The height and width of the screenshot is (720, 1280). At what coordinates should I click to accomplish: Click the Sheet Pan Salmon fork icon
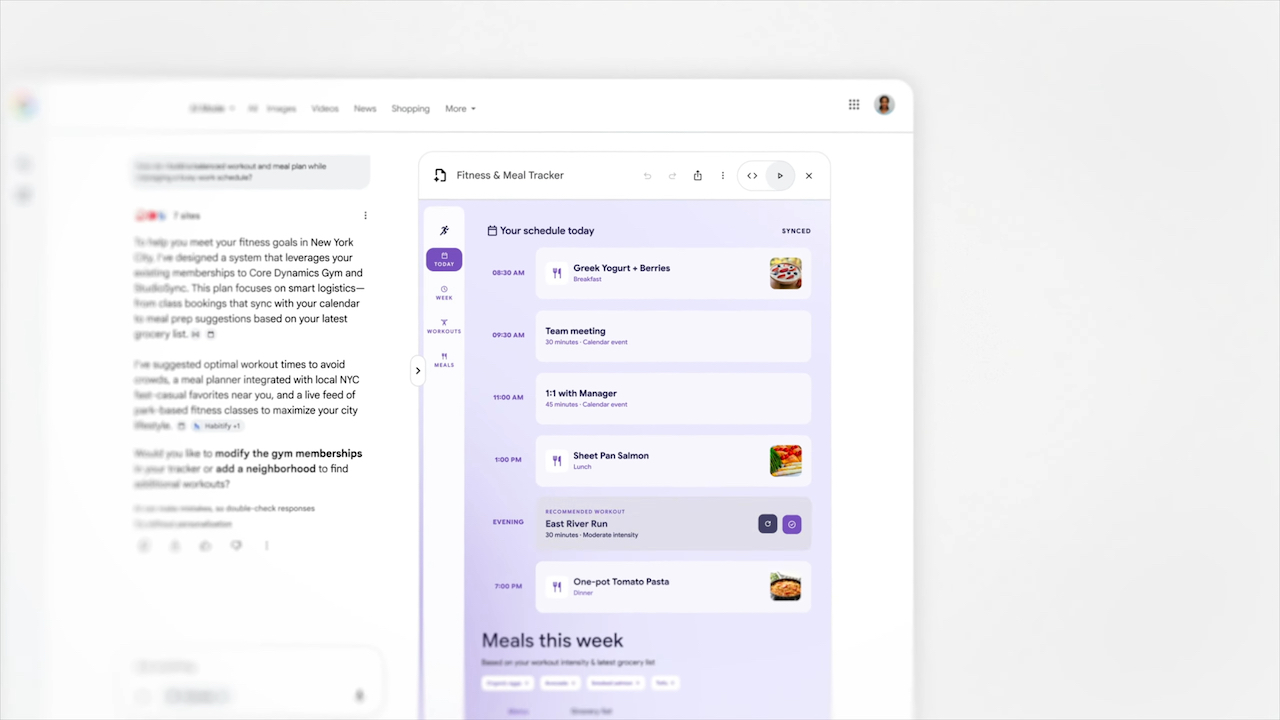click(x=557, y=461)
